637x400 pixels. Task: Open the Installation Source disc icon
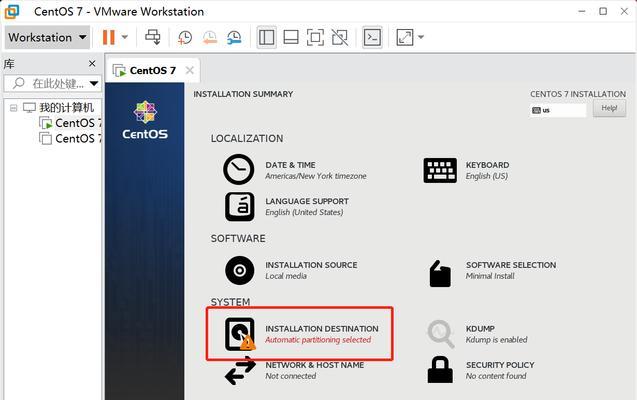(x=240, y=270)
